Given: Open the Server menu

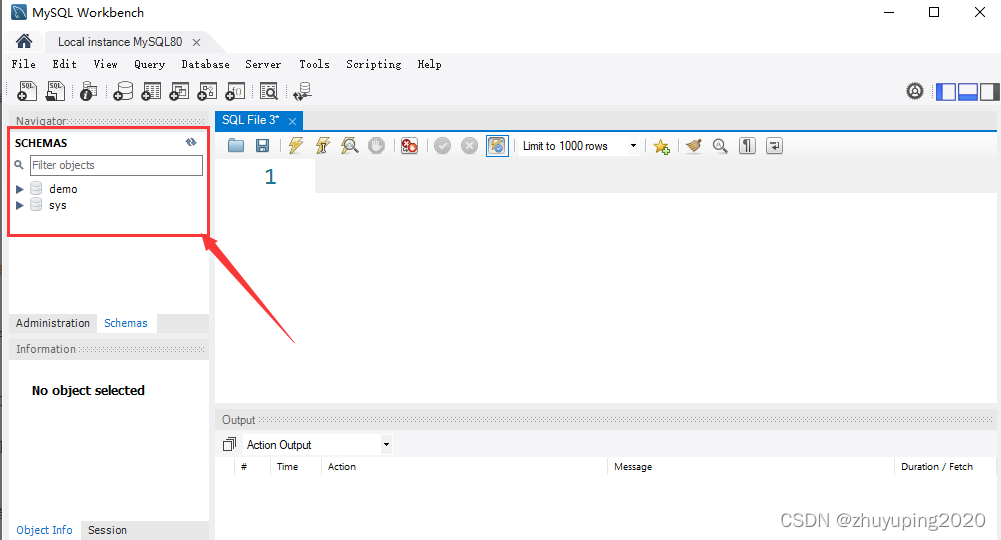Looking at the screenshot, I should (x=263, y=64).
